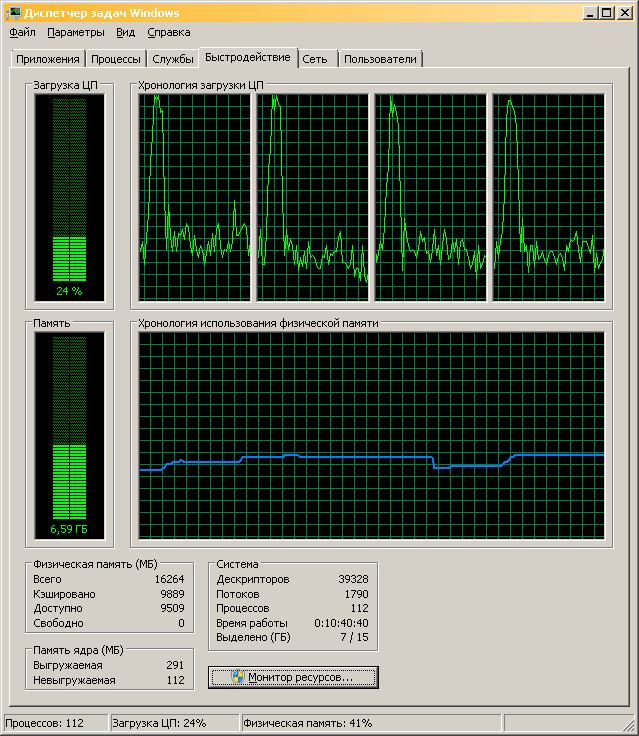Switch to the Пользователи tab

[x=380, y=59]
